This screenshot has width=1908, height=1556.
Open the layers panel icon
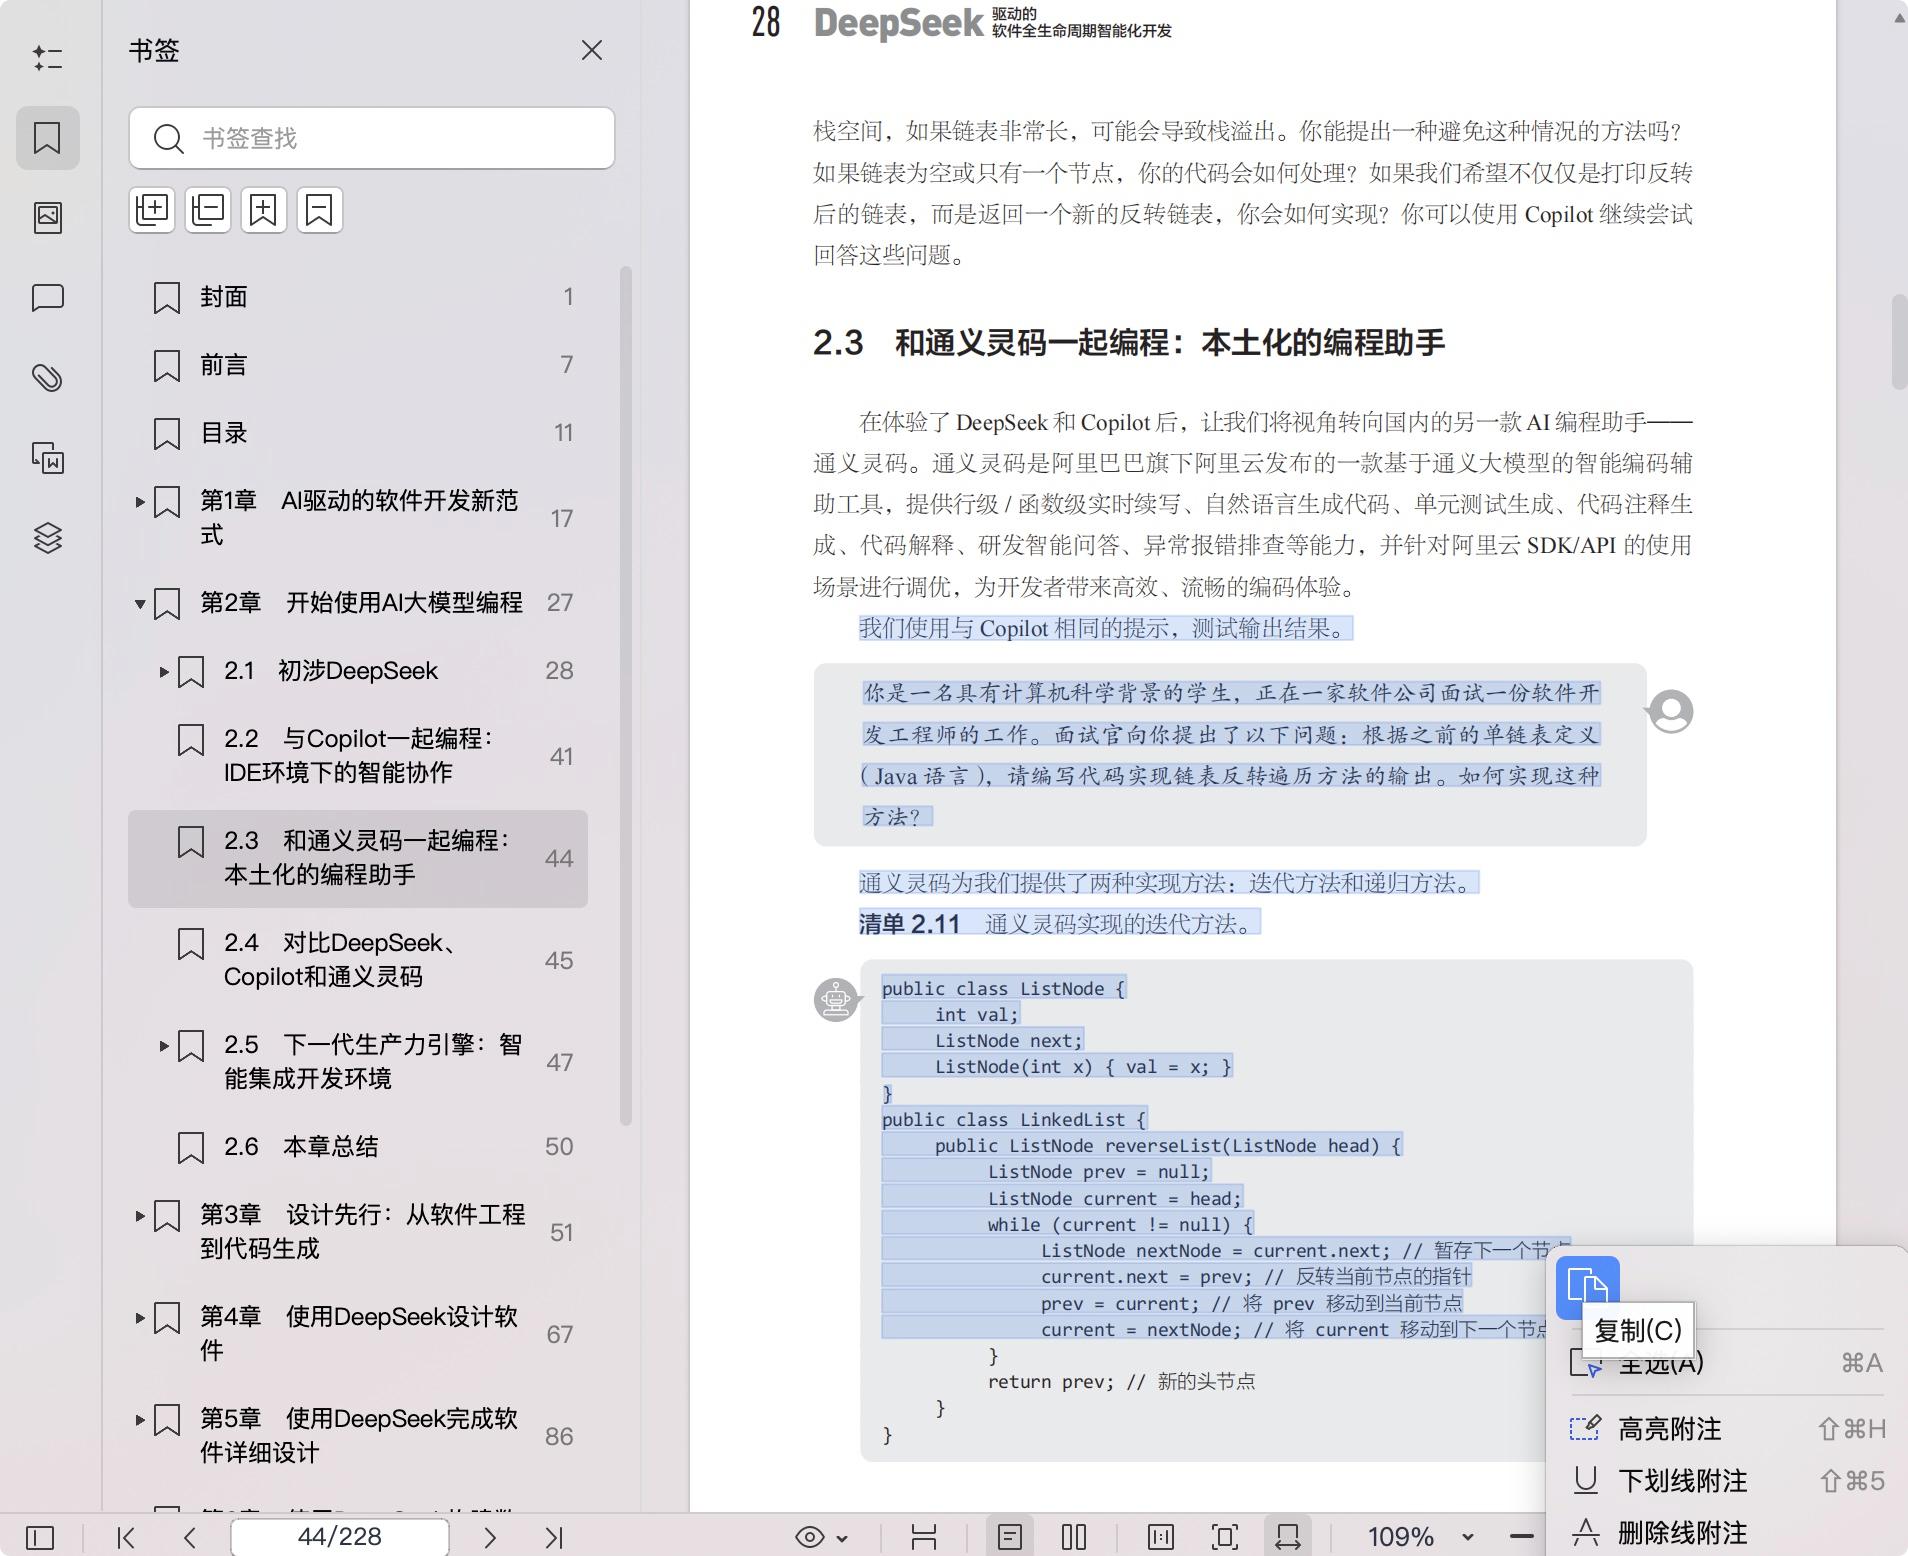coord(47,538)
